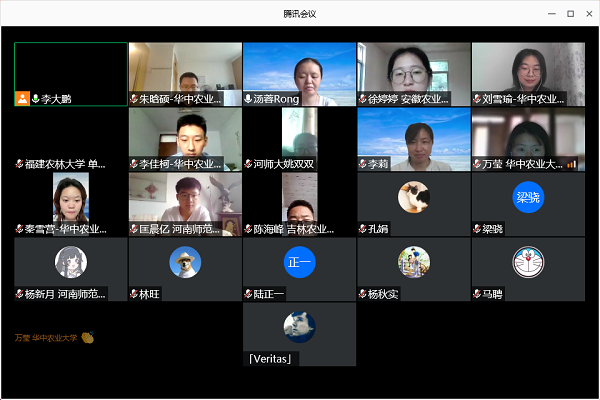Click the clapping emoji next to 万莹 华中农业大学
The image size is (600, 400).
(88, 338)
